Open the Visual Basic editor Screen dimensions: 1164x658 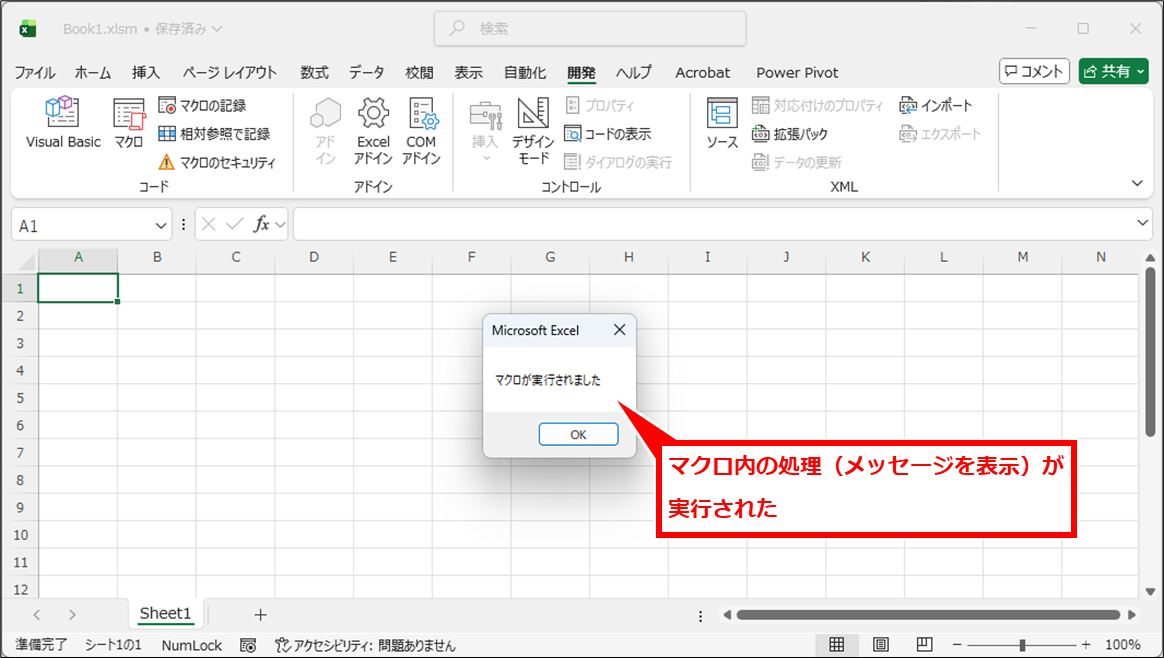63,124
